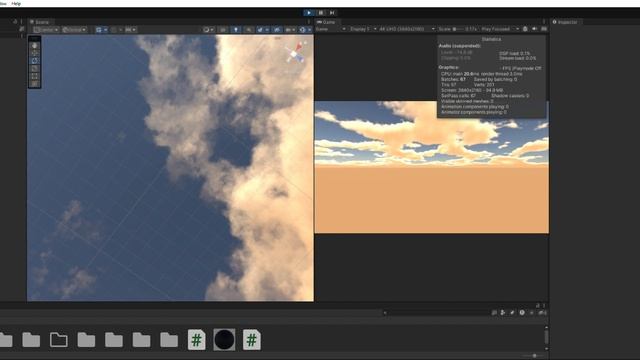Select the folder before the outlined folder
The height and width of the screenshot is (360, 640).
point(31,340)
